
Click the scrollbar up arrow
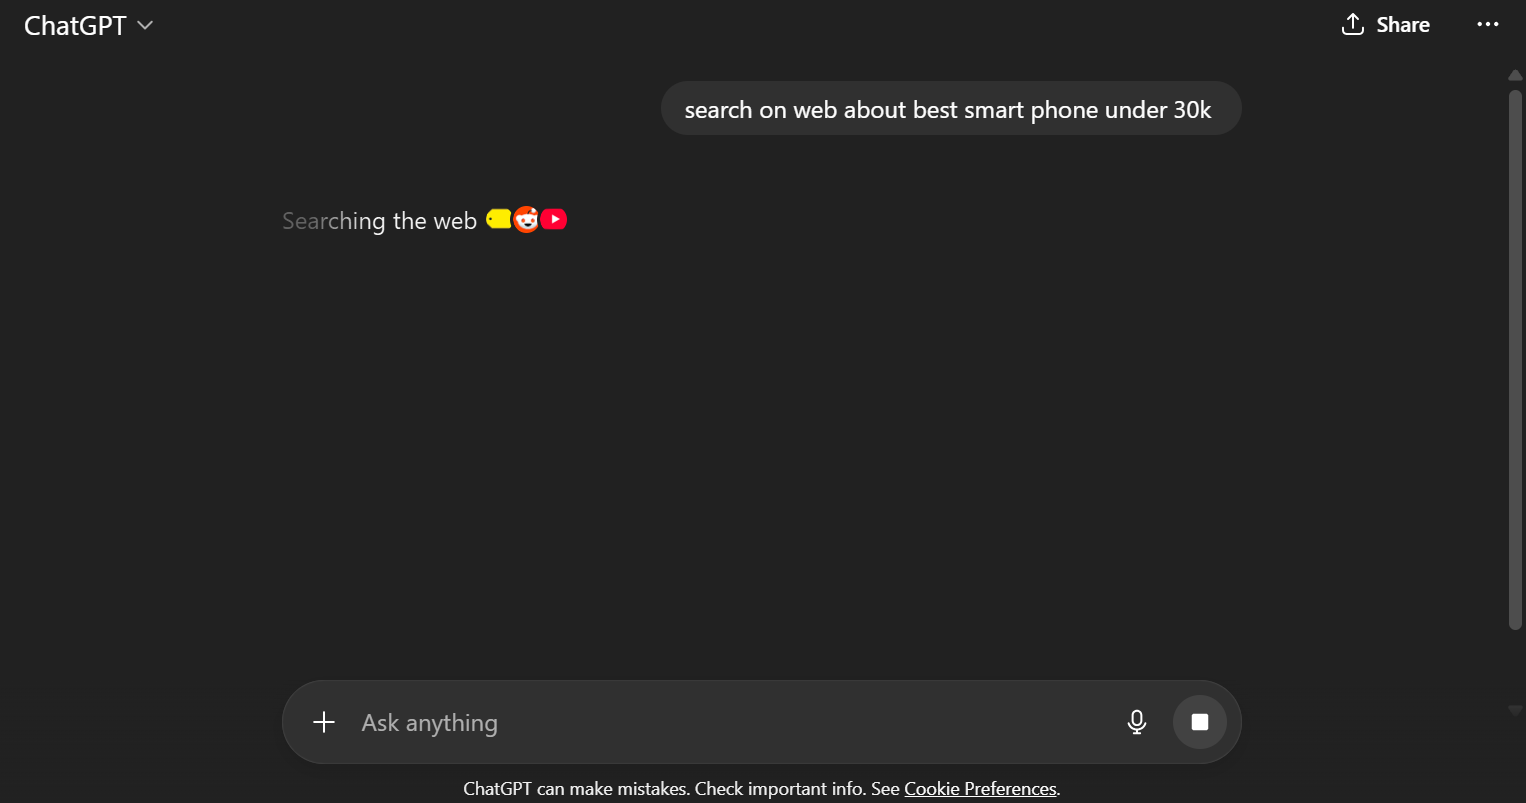coord(1514,76)
